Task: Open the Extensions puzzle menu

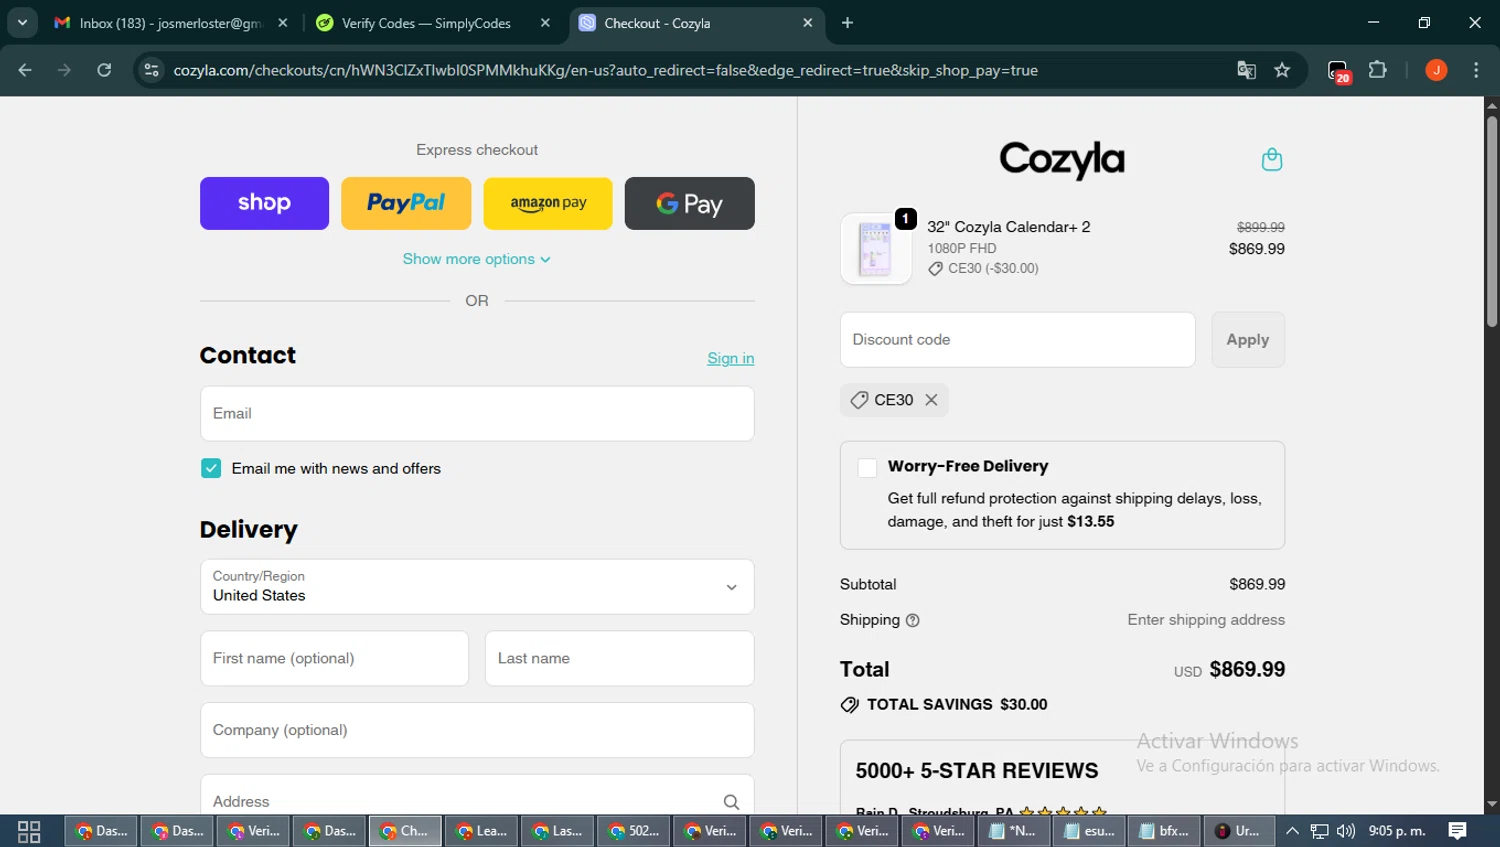Action: point(1378,70)
